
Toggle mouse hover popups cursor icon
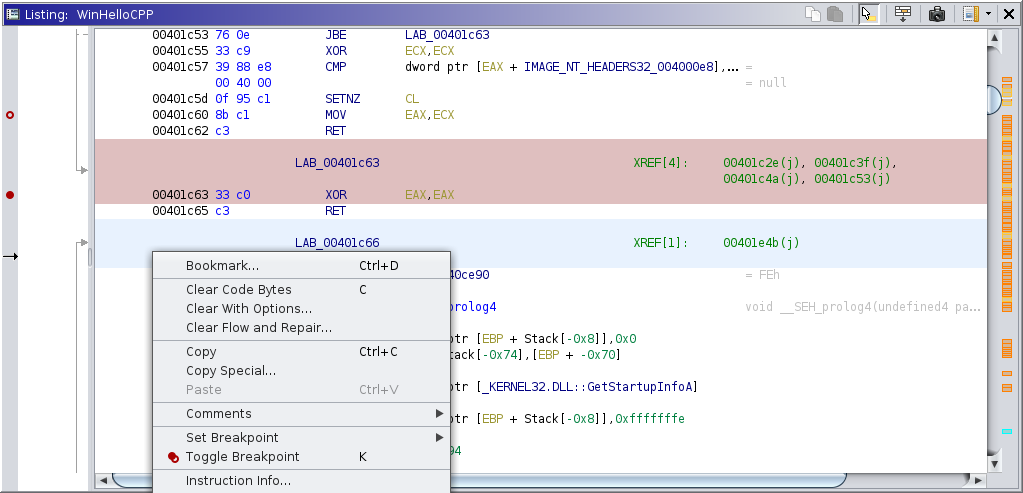click(869, 14)
